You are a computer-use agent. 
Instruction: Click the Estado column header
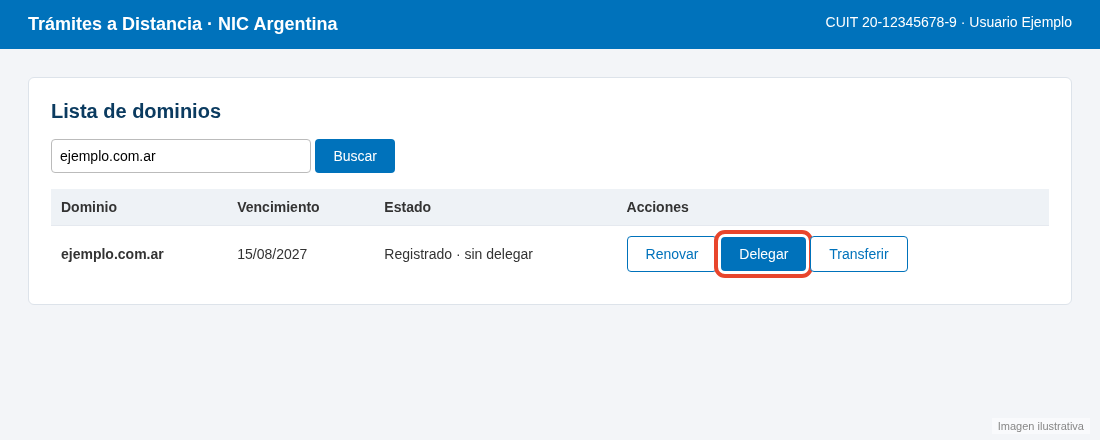[x=407, y=207]
